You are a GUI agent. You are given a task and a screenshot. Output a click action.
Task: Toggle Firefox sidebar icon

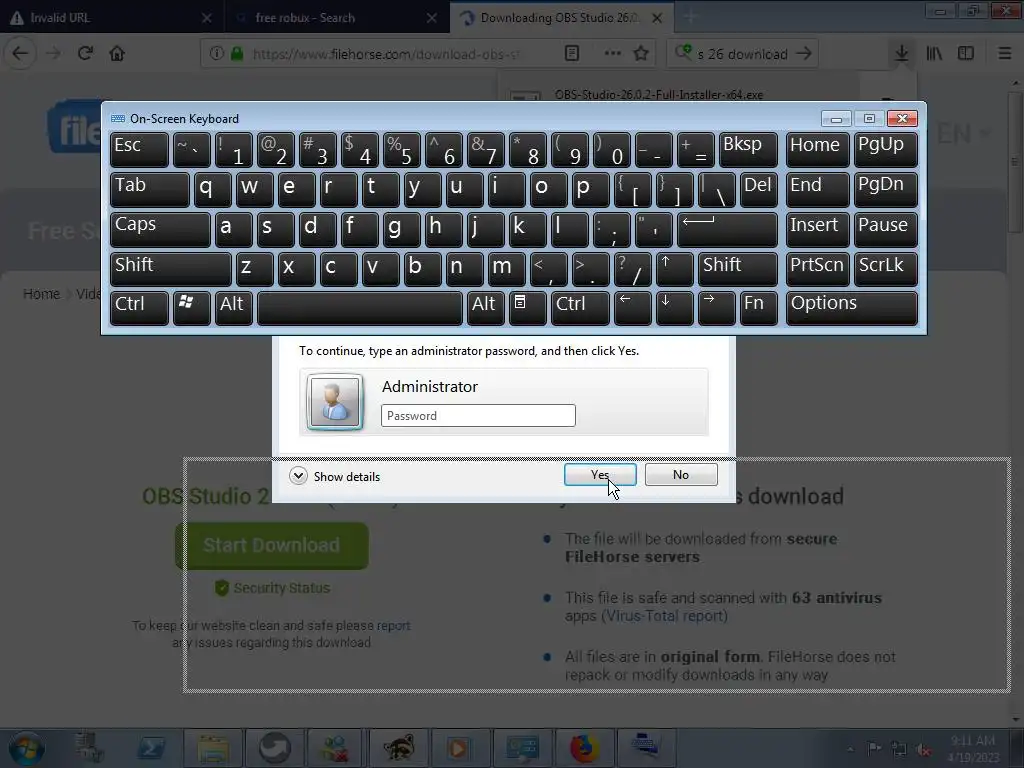coord(966,54)
